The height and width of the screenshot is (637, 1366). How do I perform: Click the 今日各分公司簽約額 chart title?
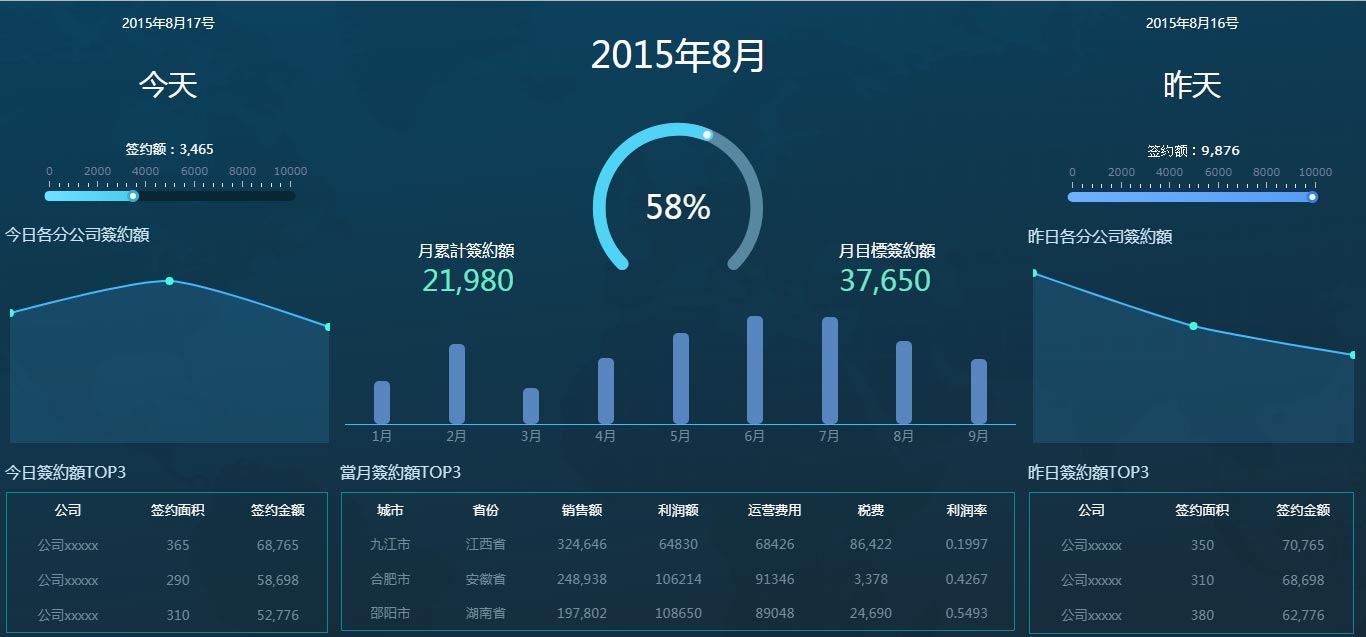pyautogui.click(x=77, y=234)
